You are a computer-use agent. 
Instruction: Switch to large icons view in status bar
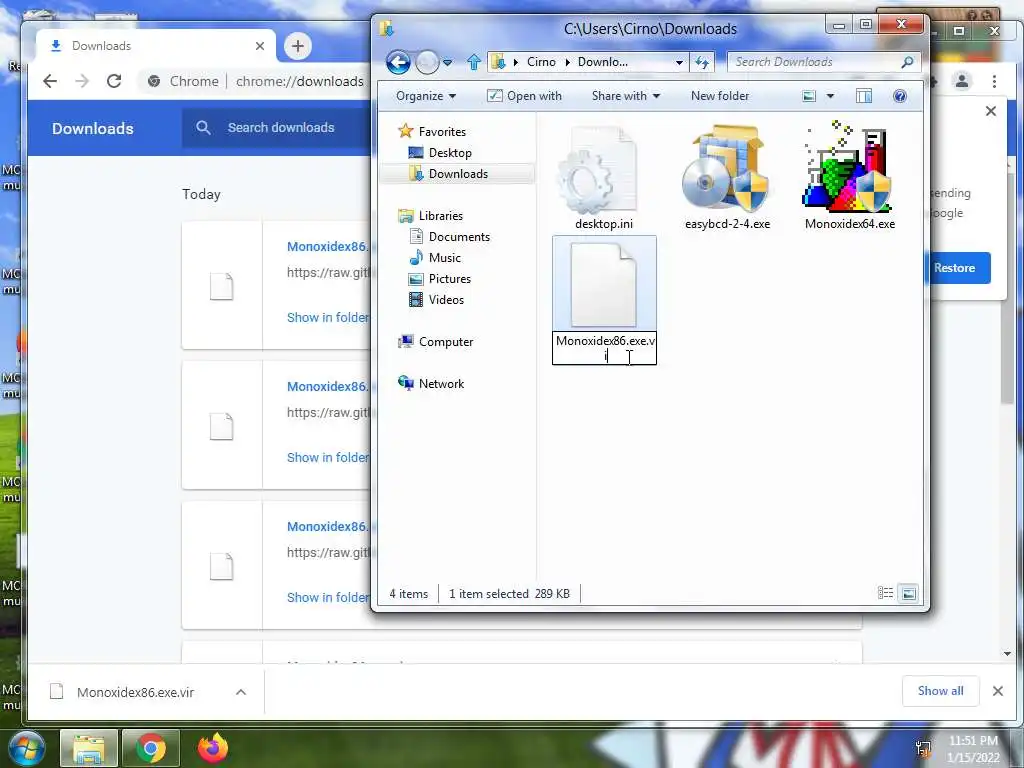click(908, 593)
